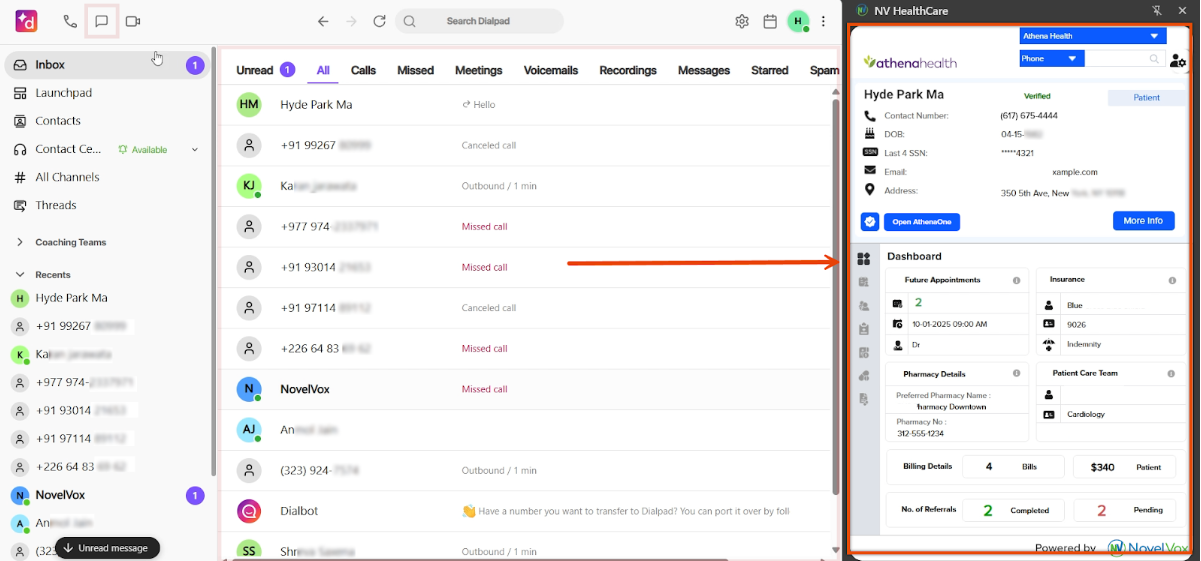Open the three-dot more options menu
This screenshot has height=561, width=1201.
pos(823,21)
